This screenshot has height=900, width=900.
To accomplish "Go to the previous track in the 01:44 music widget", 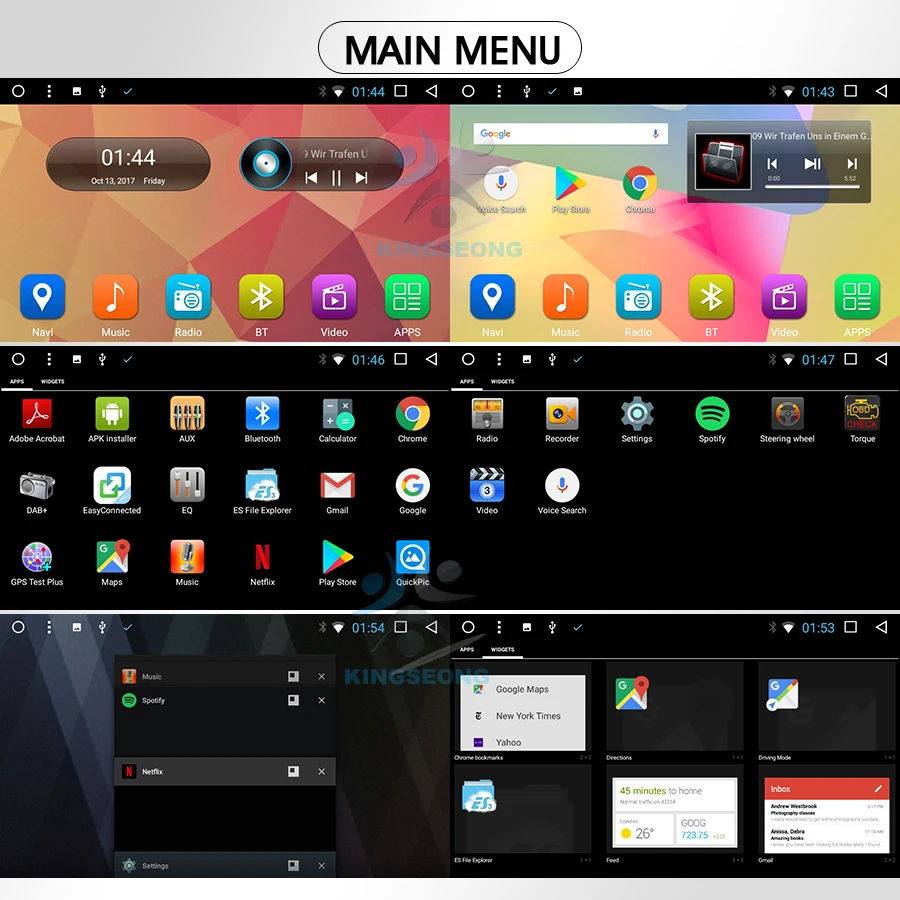I will tap(311, 178).
